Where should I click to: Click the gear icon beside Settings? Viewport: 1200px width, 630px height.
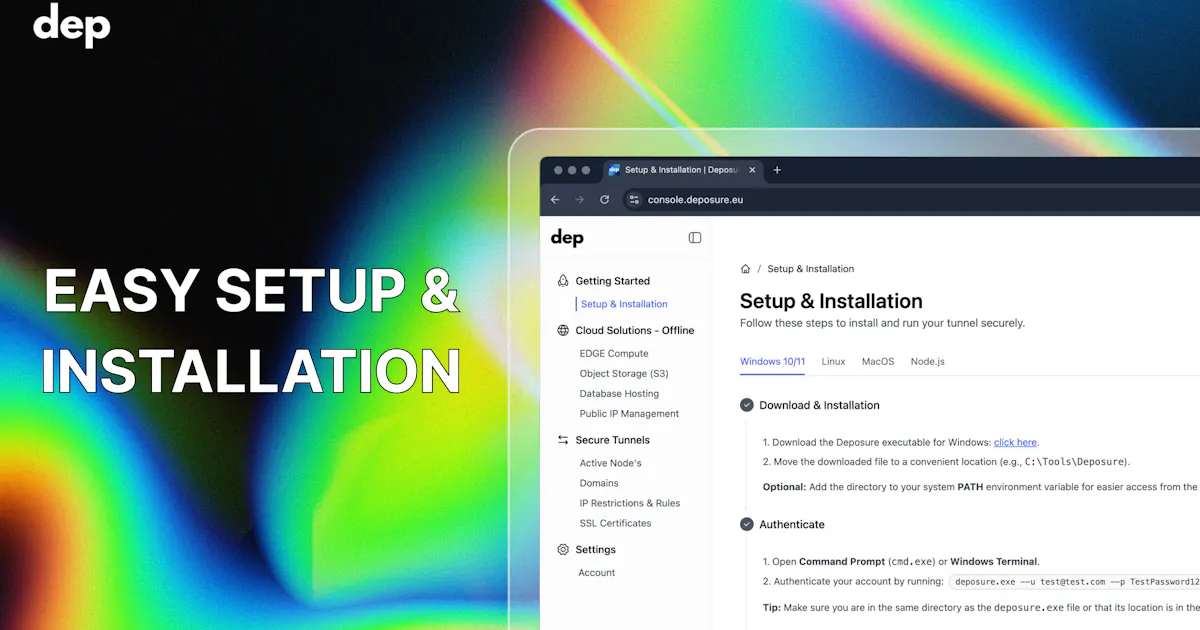coord(563,550)
